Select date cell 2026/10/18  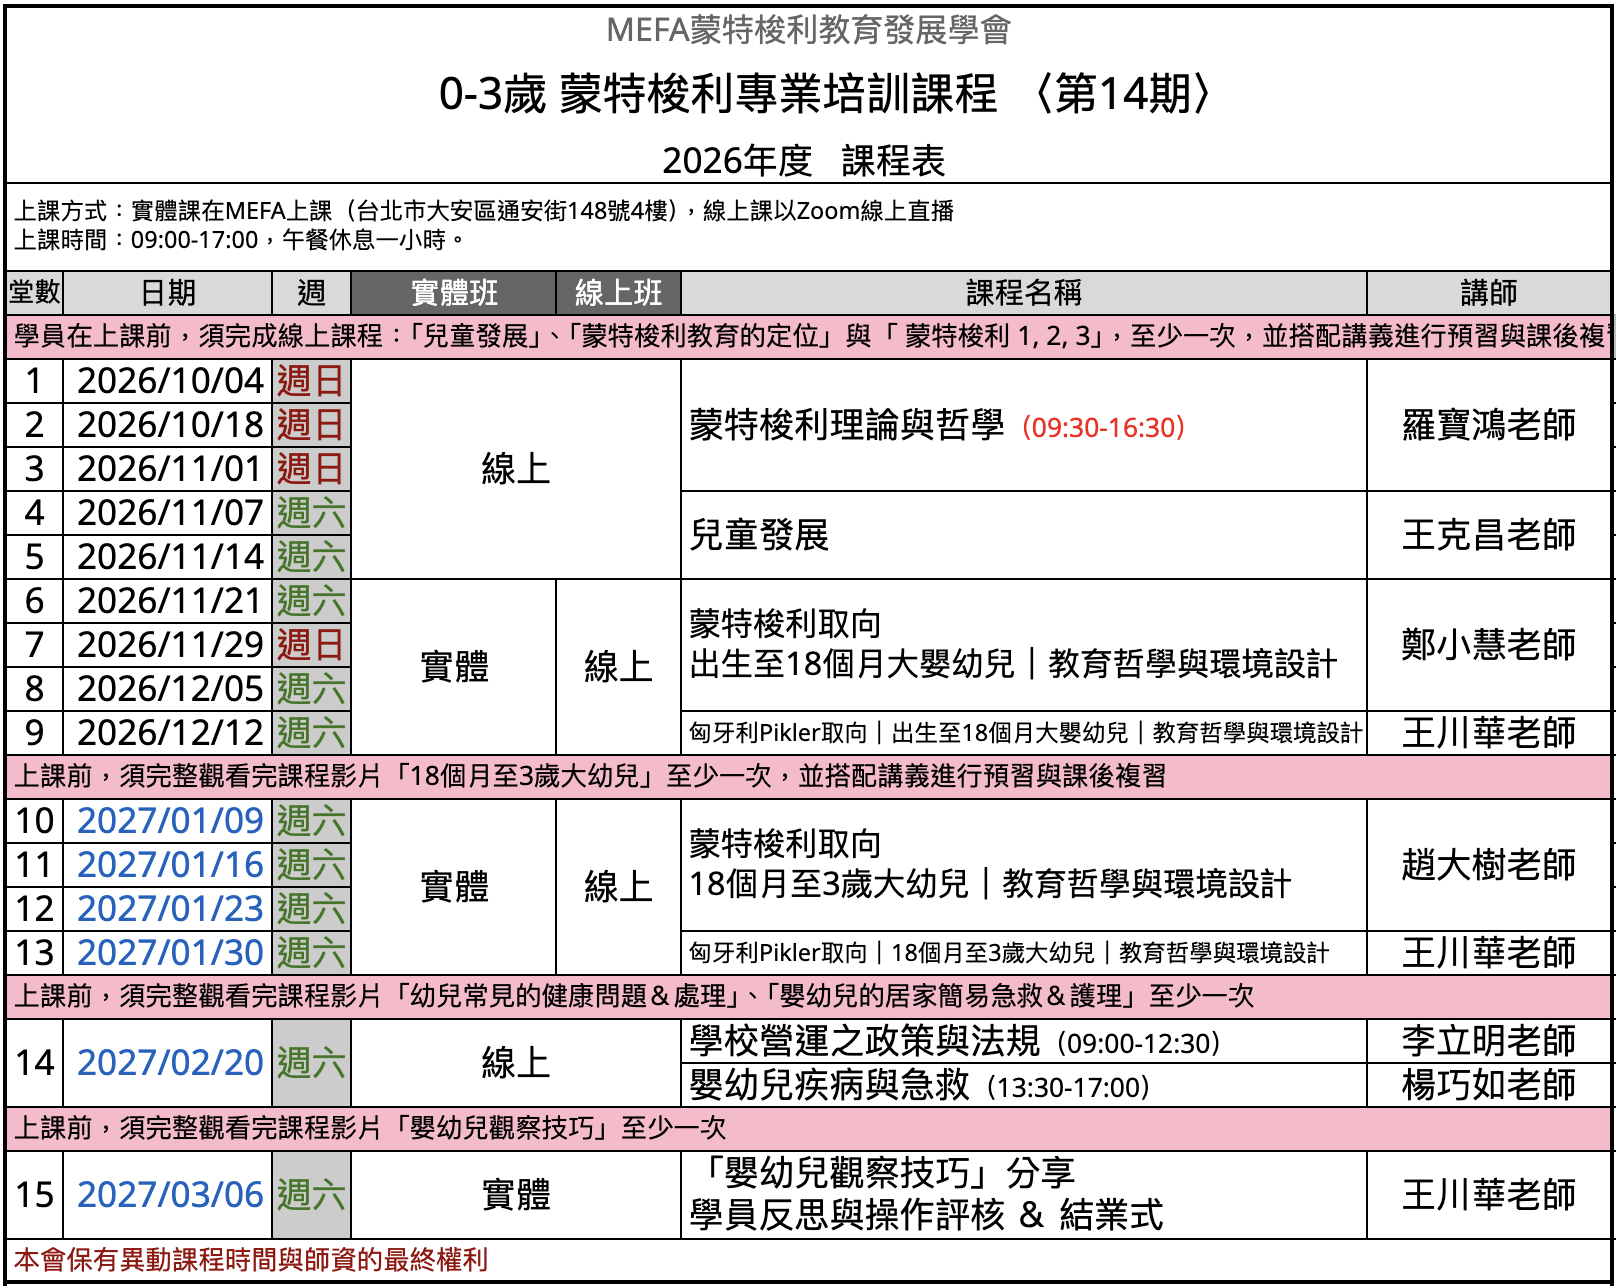tap(170, 425)
